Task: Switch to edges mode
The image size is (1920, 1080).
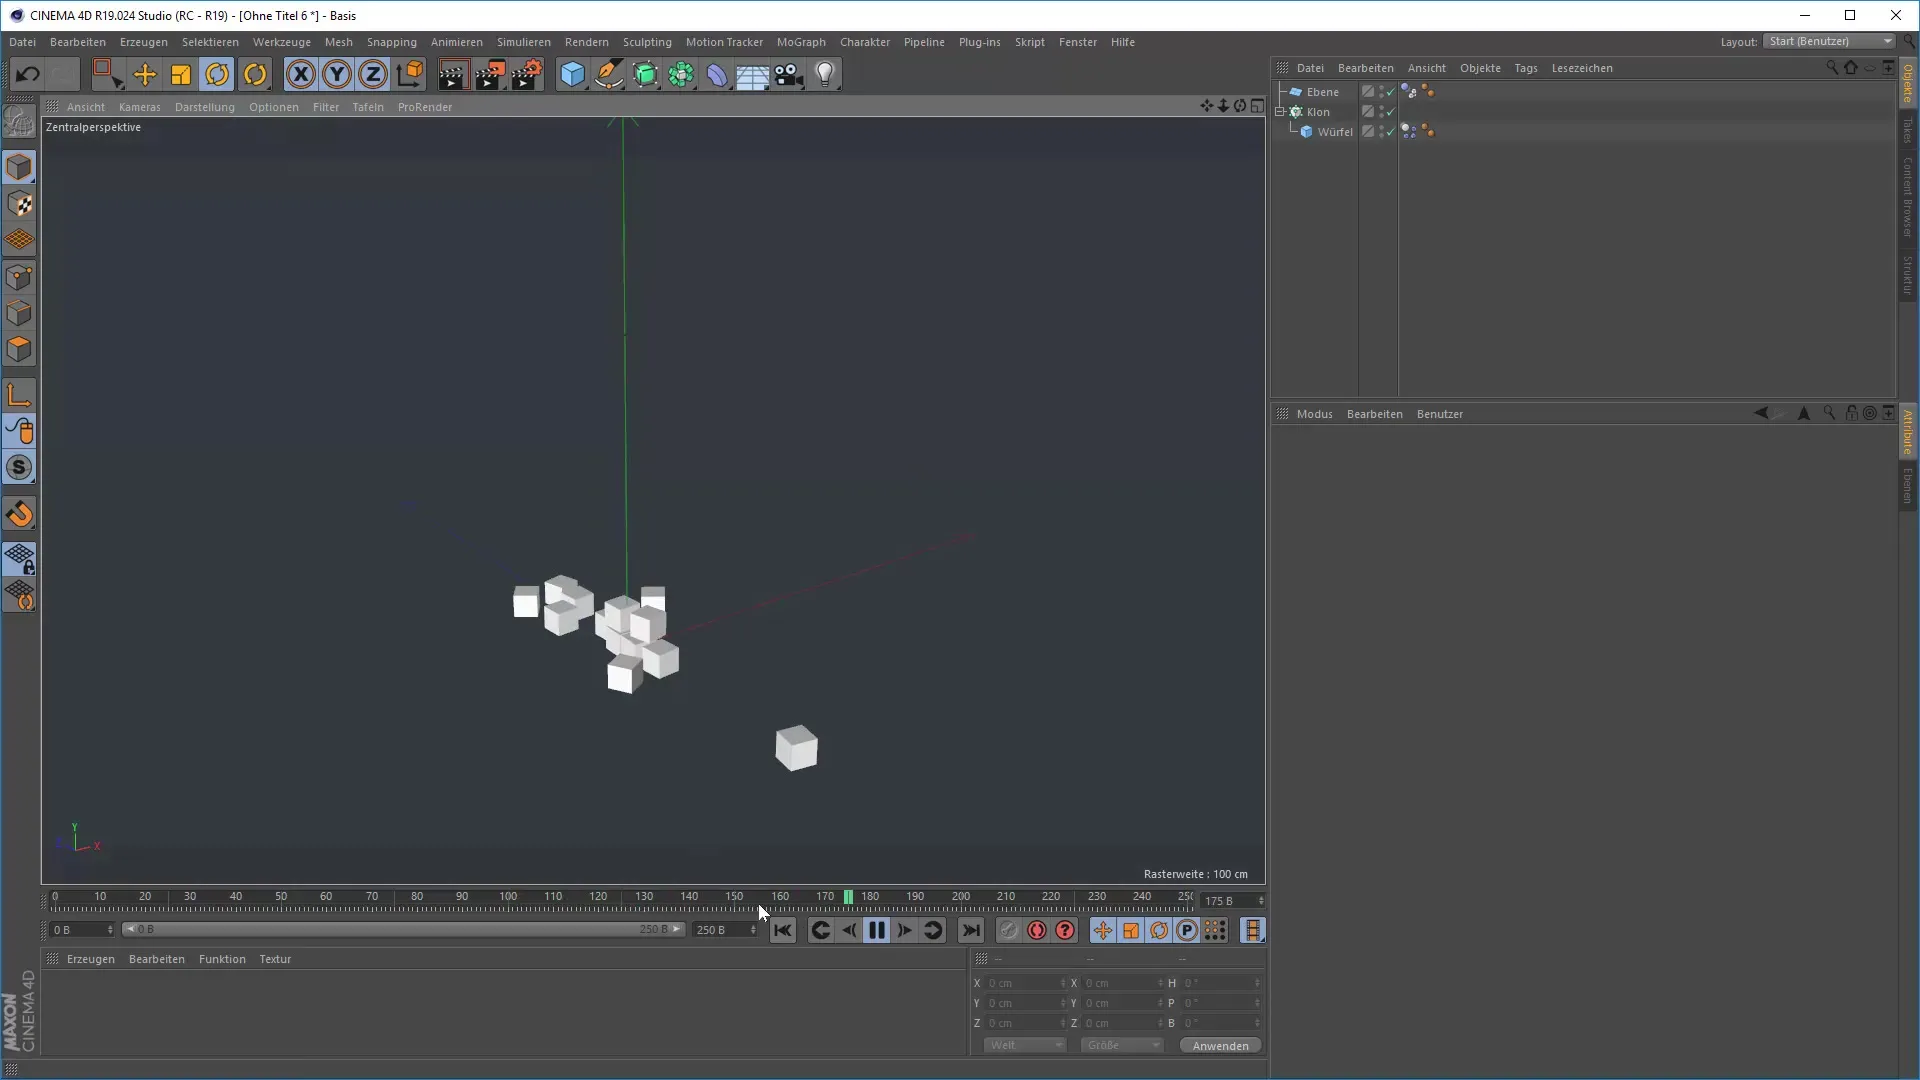Action: coord(19,313)
